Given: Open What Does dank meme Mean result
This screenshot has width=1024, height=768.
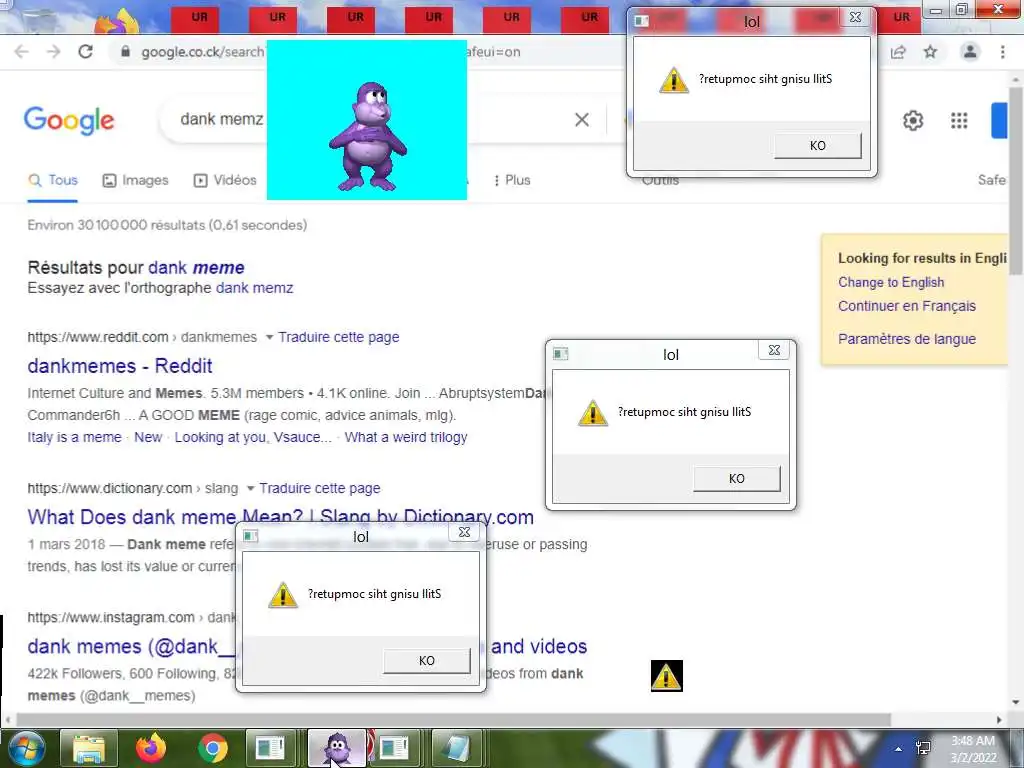Looking at the screenshot, I should coord(281,517).
